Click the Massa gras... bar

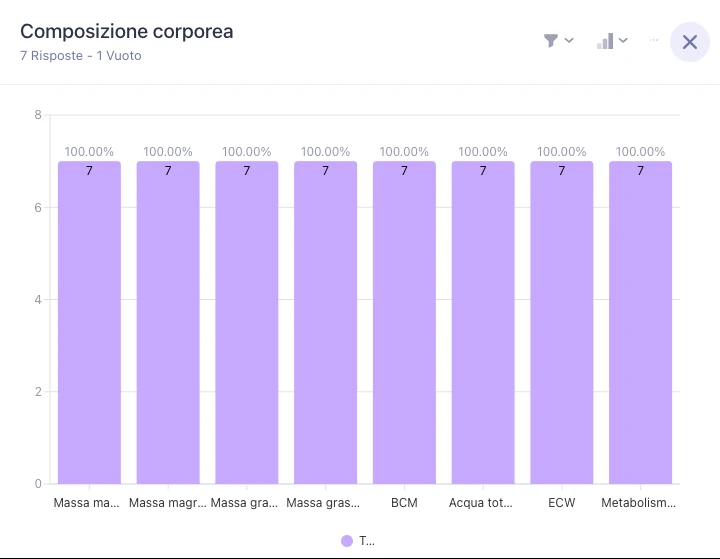coord(326,322)
